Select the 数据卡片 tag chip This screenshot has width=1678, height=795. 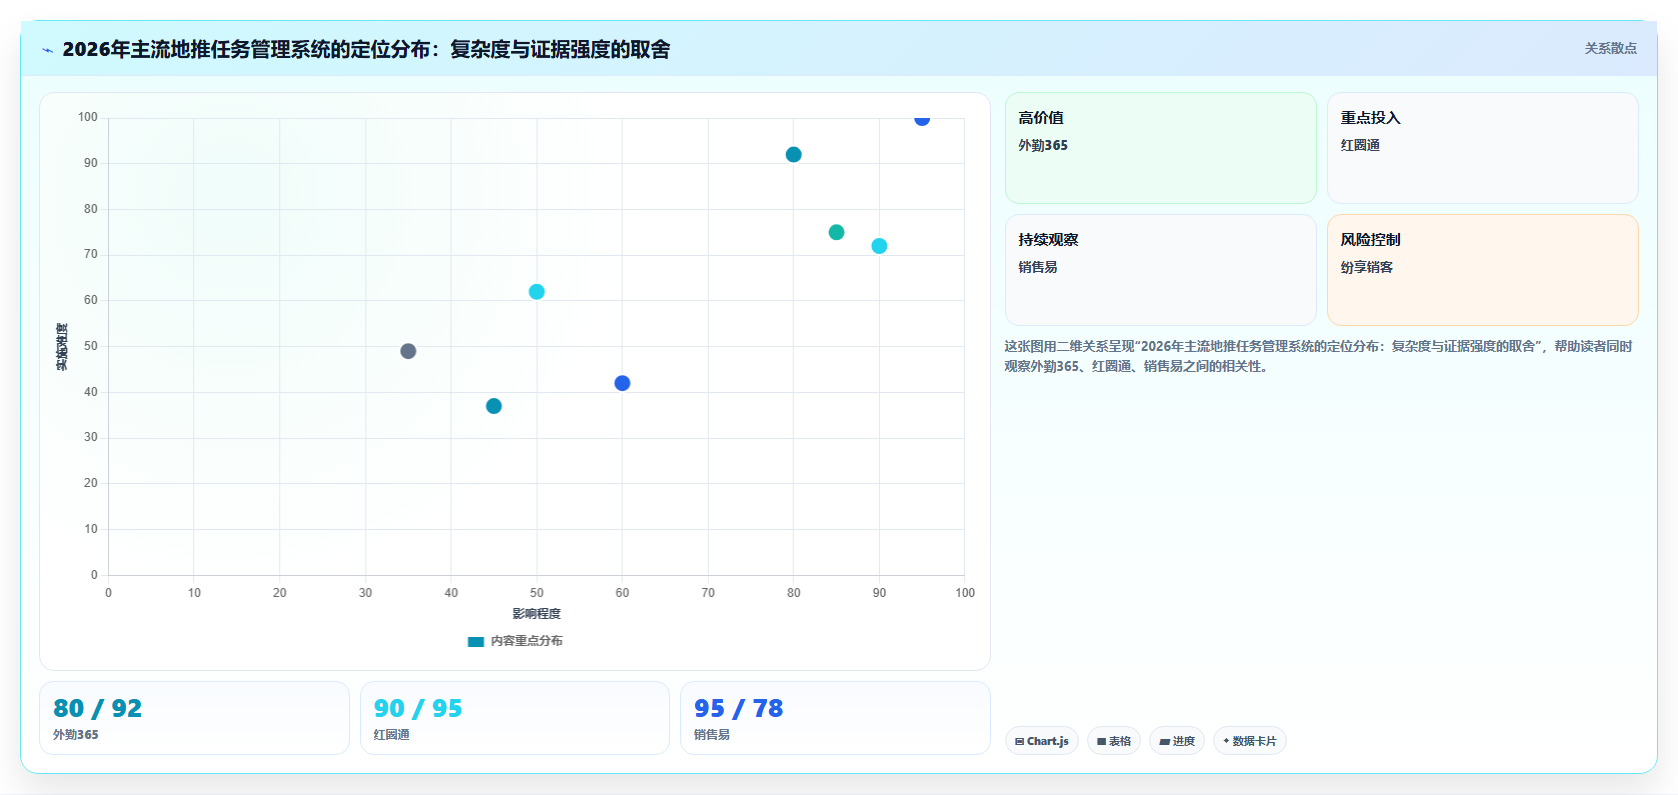click(x=1249, y=741)
